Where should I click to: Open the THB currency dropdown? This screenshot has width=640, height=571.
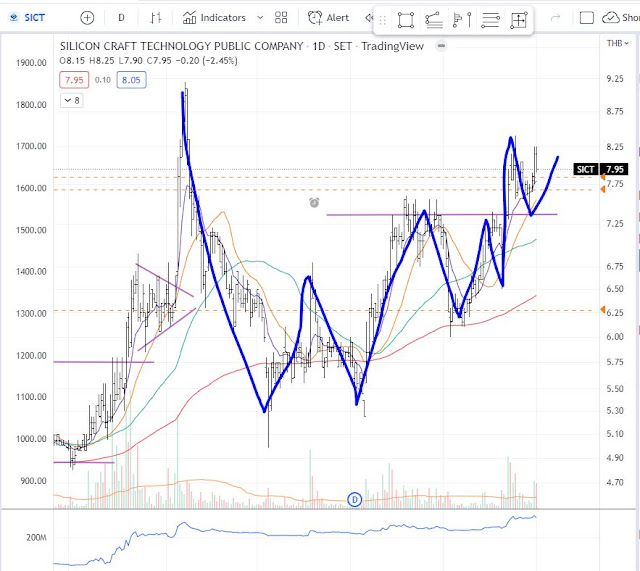click(x=617, y=43)
